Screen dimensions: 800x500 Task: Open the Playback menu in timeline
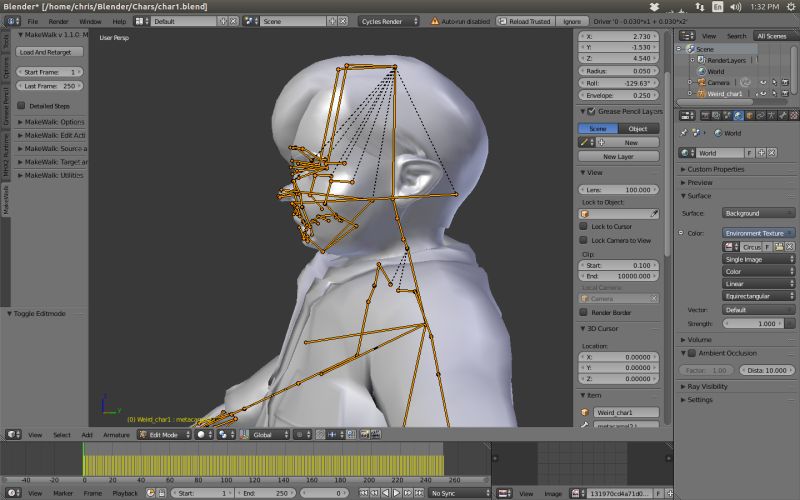(124, 493)
